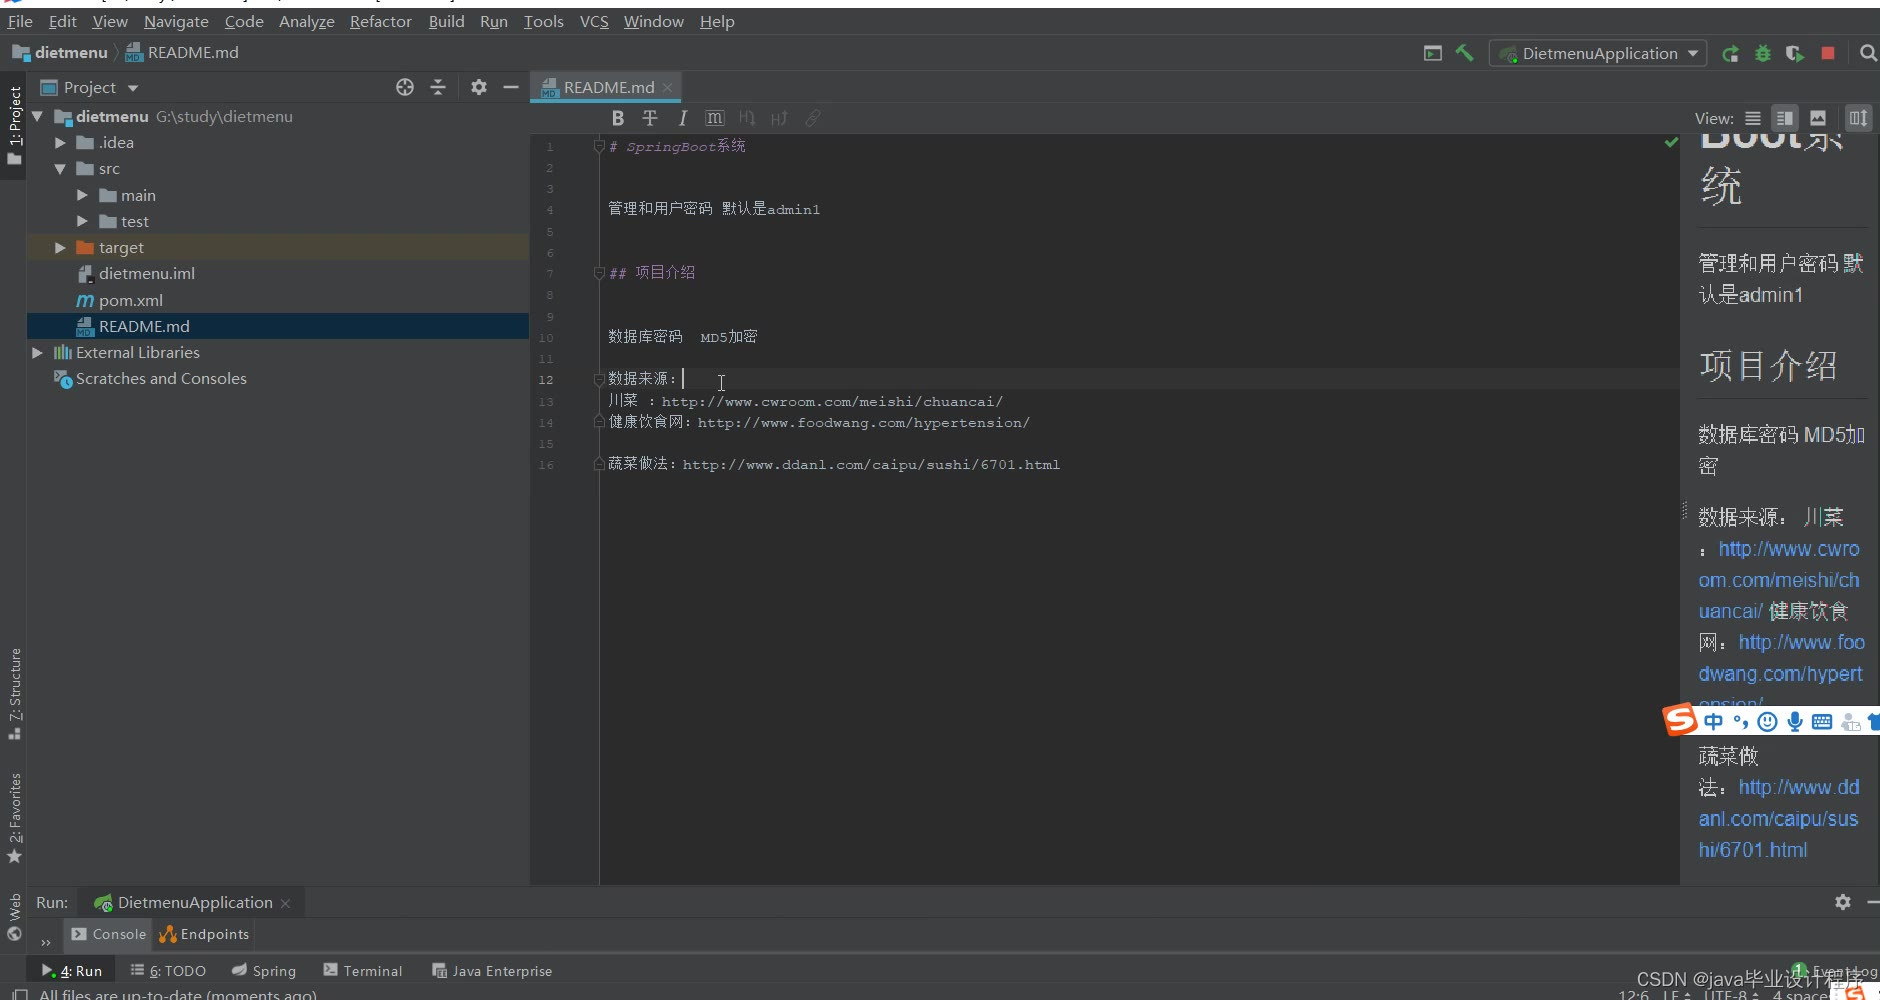Collapse all nodes in Project panel
The height and width of the screenshot is (1000, 1880).
pos(438,87)
